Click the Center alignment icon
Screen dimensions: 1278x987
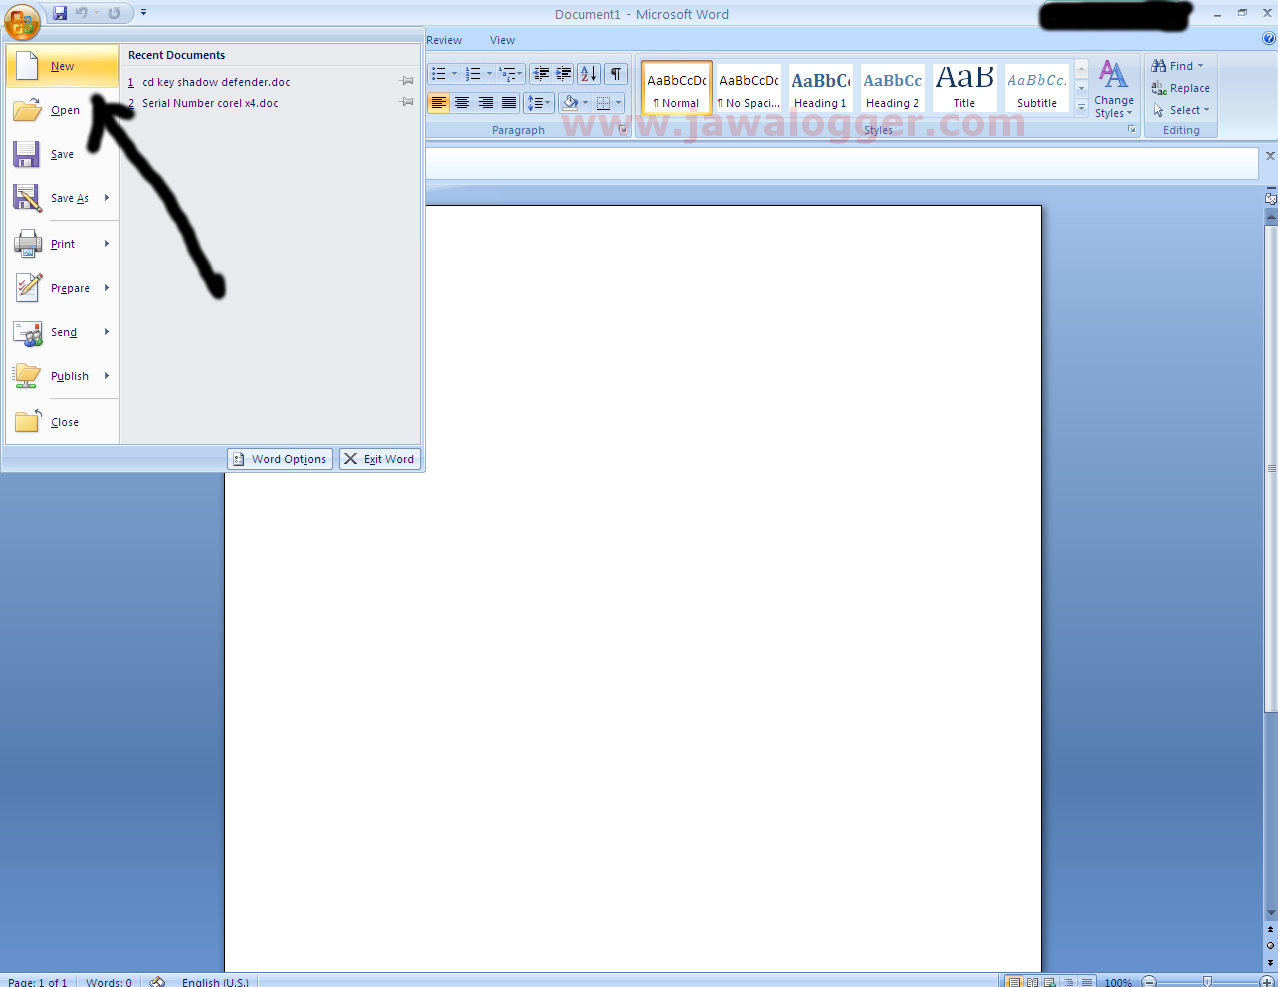pyautogui.click(x=462, y=103)
